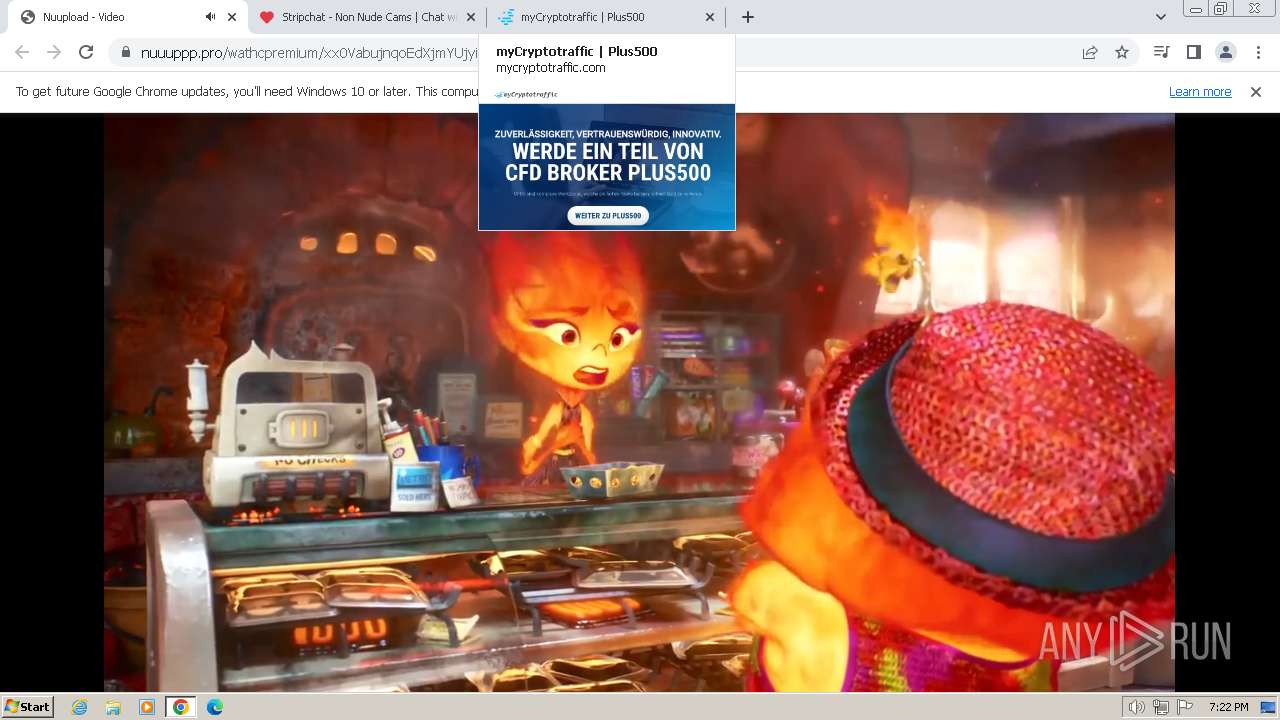Open the tab search dropdown arrow
The width and height of the screenshot is (1280, 720).
(x=1160, y=17)
